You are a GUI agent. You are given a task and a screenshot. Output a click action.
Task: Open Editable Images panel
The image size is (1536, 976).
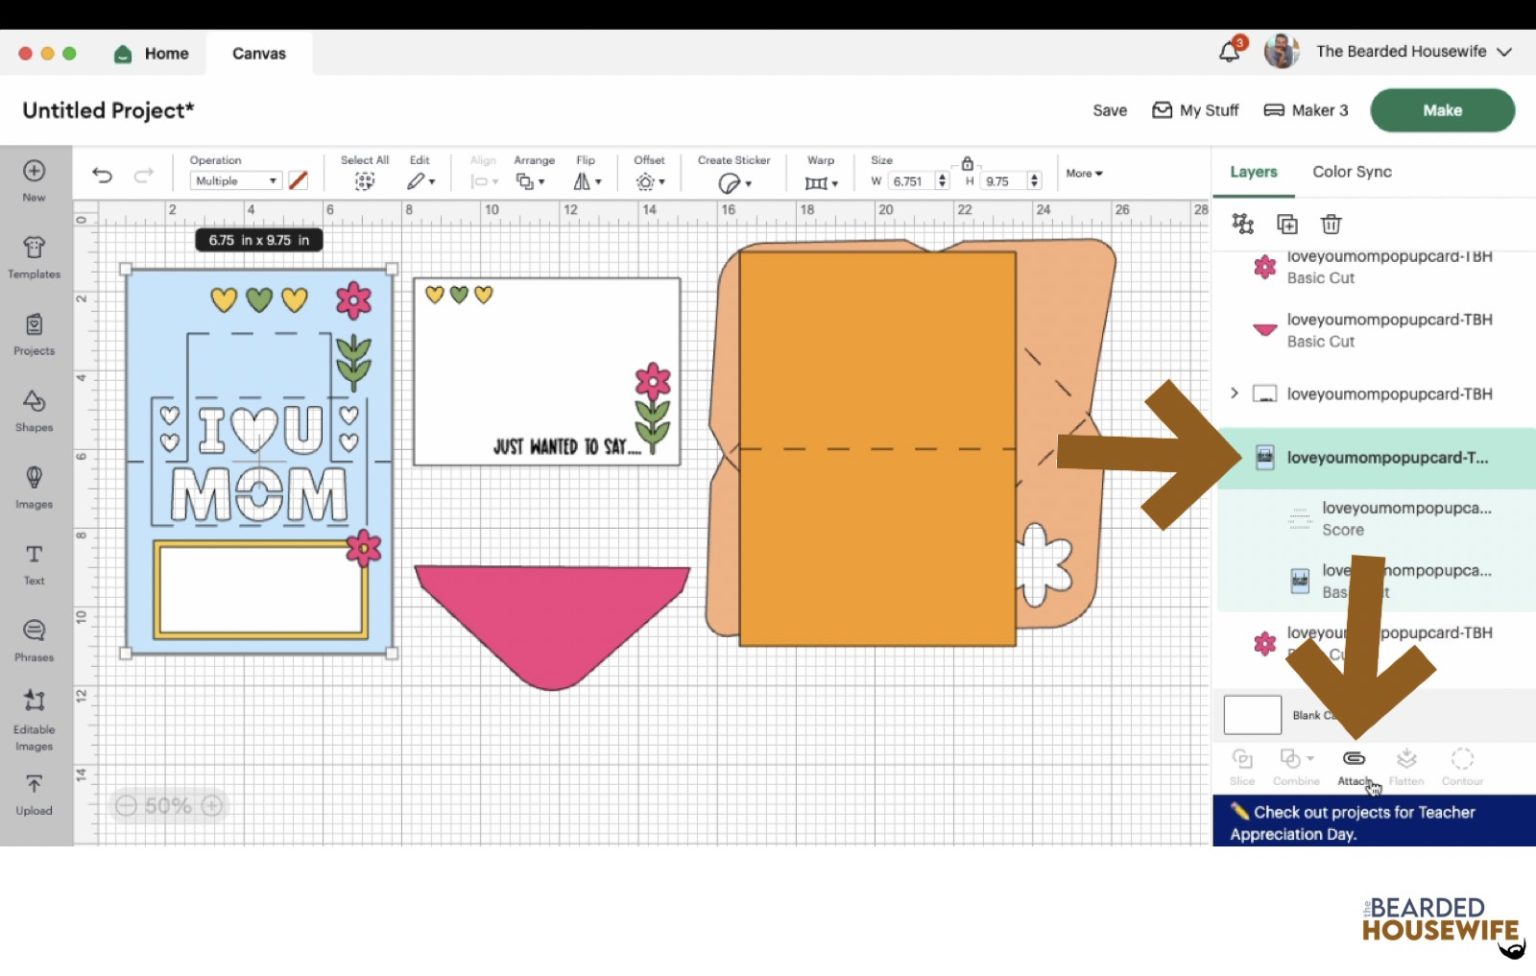[x=34, y=720]
